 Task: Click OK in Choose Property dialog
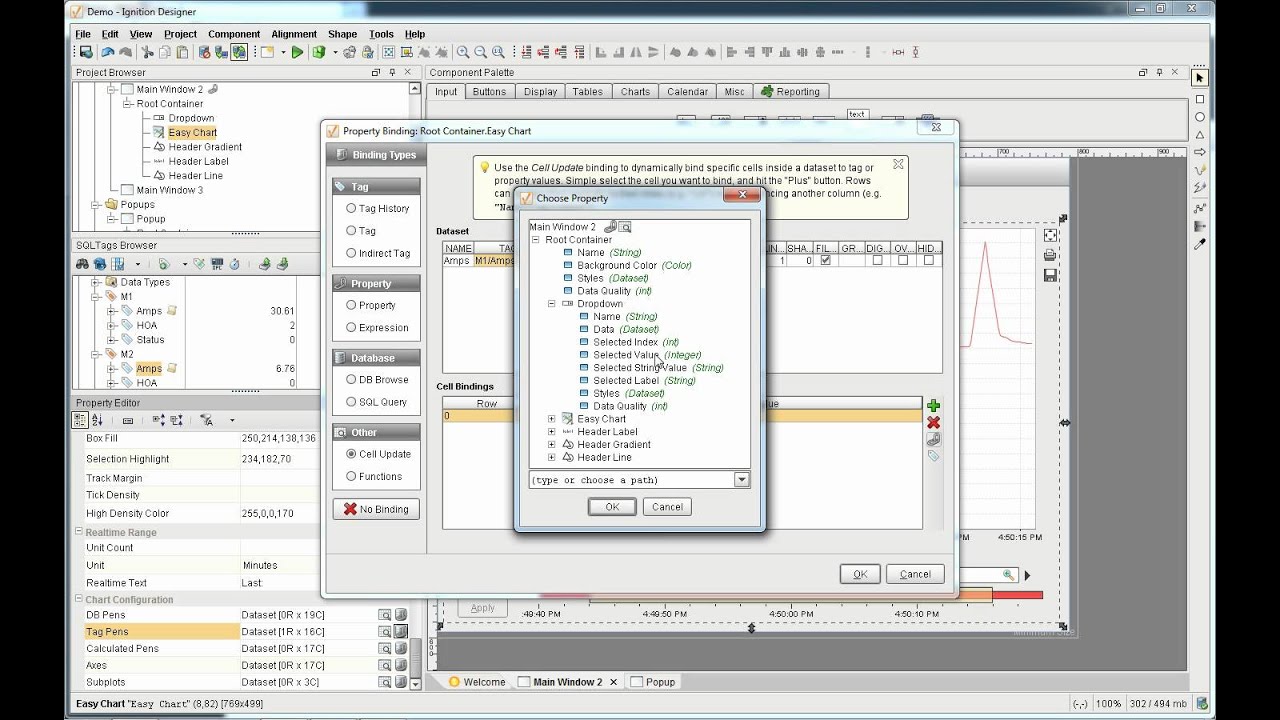pos(612,507)
